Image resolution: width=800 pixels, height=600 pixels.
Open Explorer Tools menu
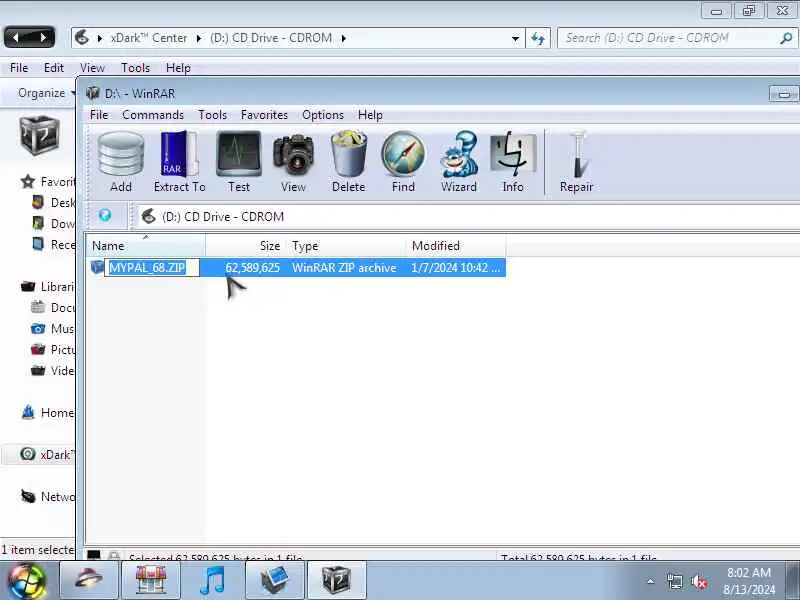point(135,67)
